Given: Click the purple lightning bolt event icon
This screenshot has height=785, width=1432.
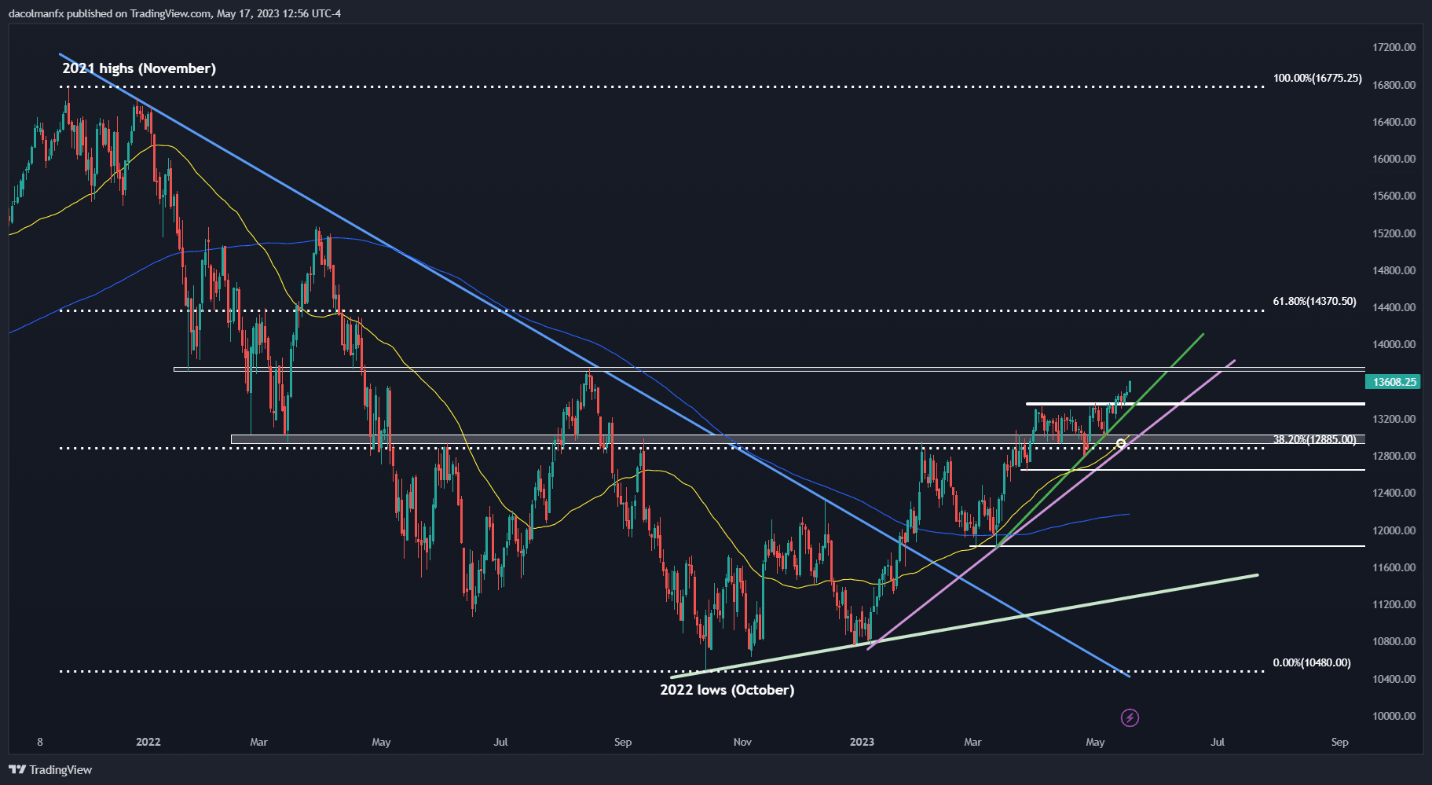Looking at the screenshot, I should point(1130,717).
